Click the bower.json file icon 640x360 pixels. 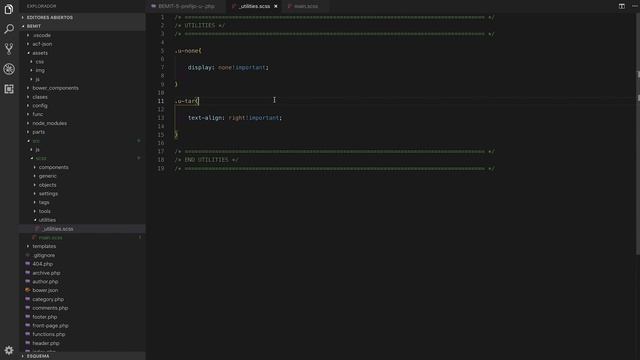[28, 290]
